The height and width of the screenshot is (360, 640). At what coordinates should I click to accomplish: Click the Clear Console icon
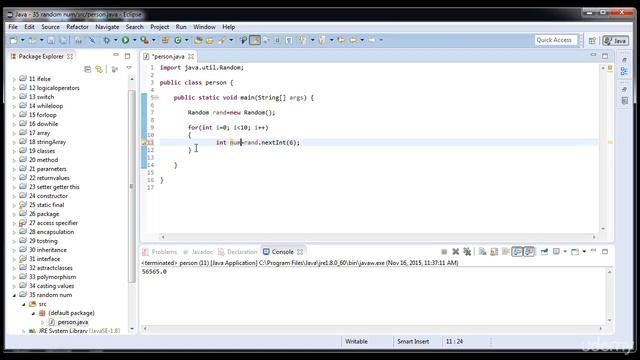pyautogui.click(x=482, y=252)
